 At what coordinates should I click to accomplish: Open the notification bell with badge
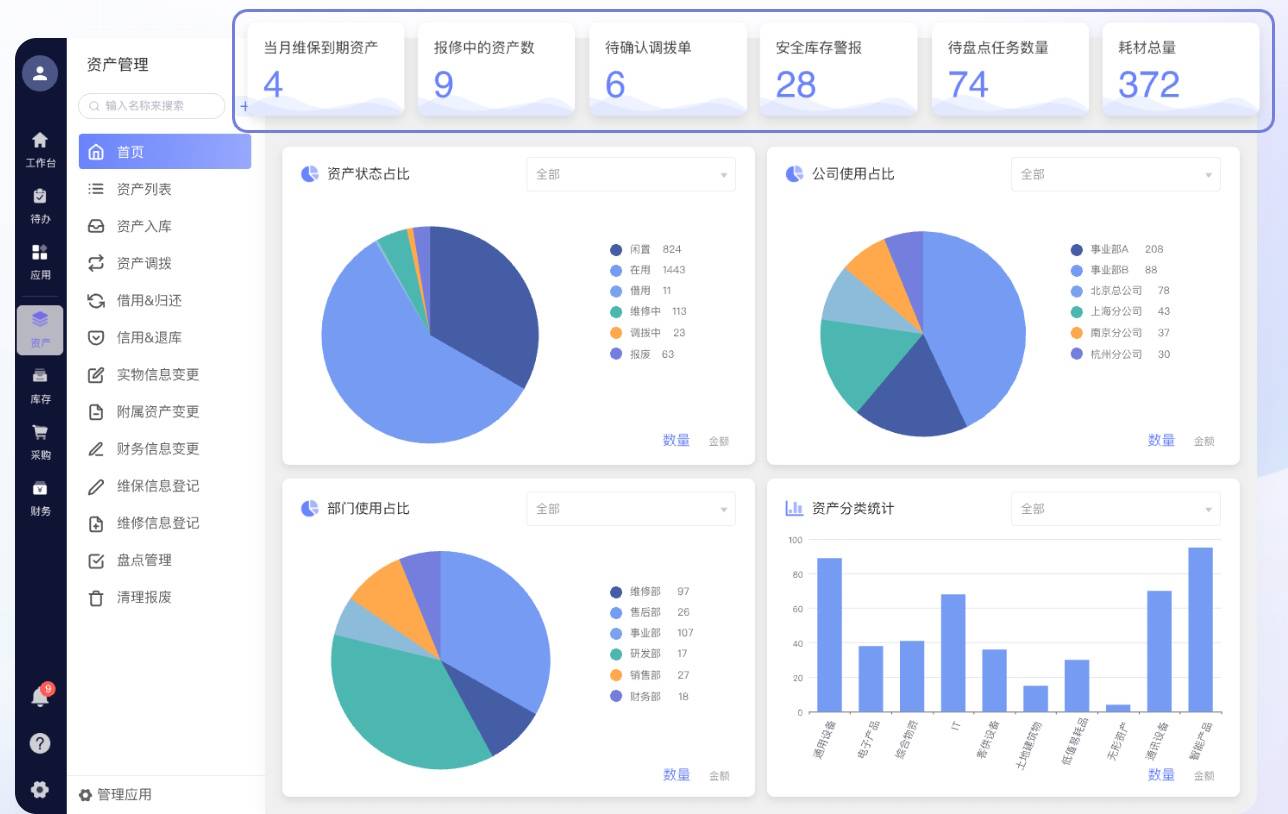[40, 696]
